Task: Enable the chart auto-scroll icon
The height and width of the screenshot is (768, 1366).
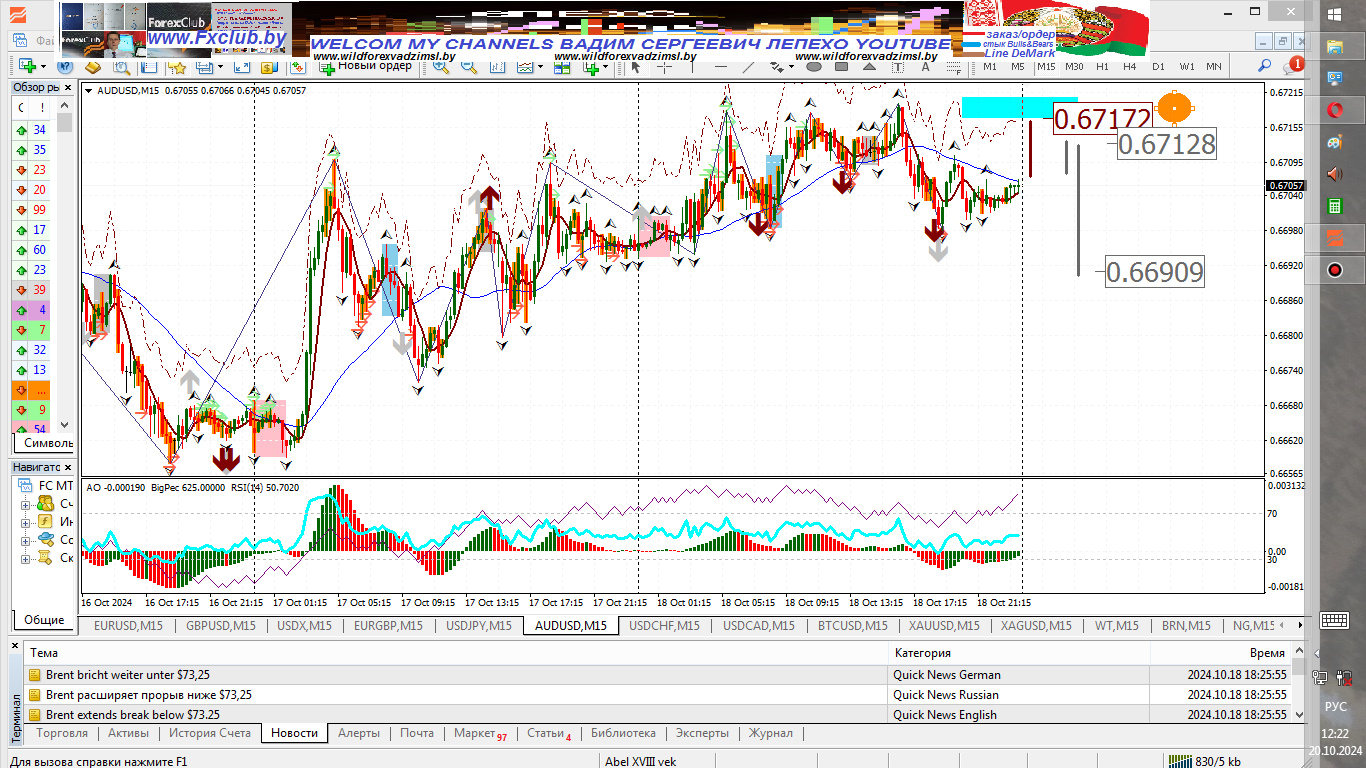Action: pyautogui.click(x=496, y=67)
